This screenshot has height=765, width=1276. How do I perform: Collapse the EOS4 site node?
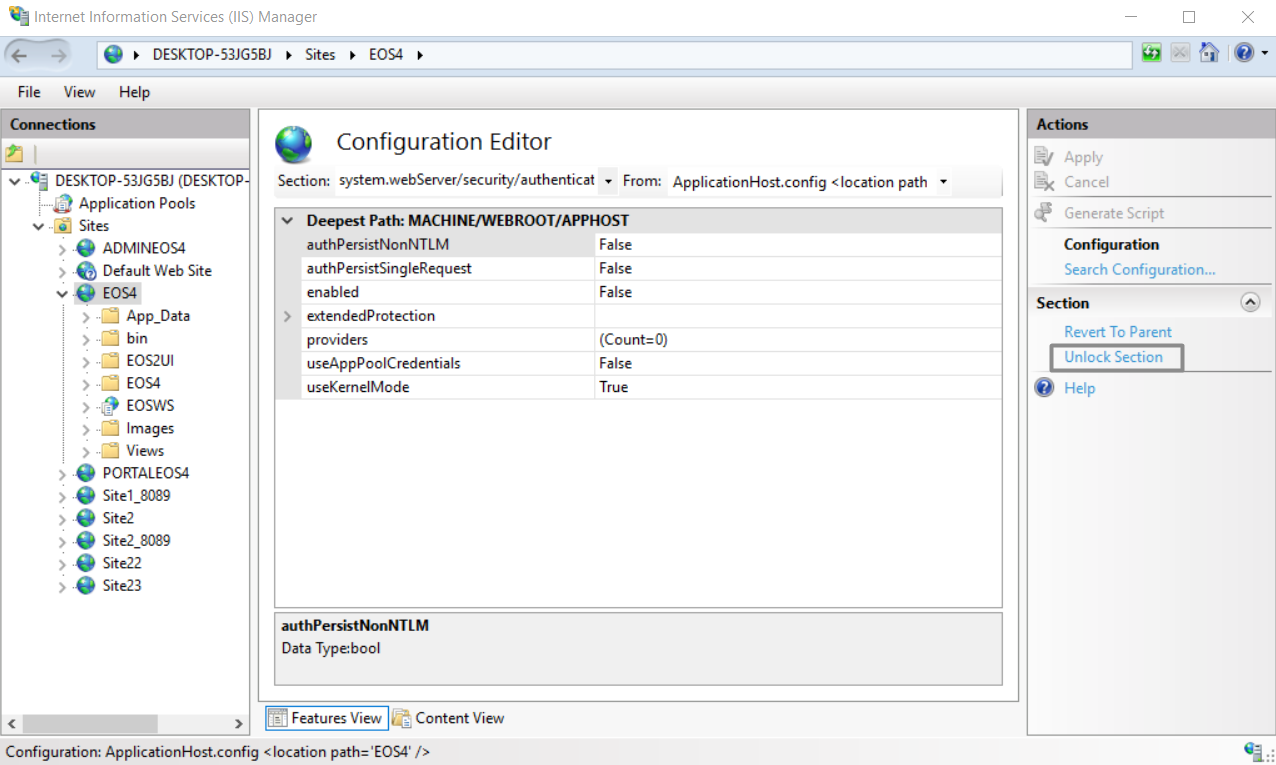tap(63, 294)
